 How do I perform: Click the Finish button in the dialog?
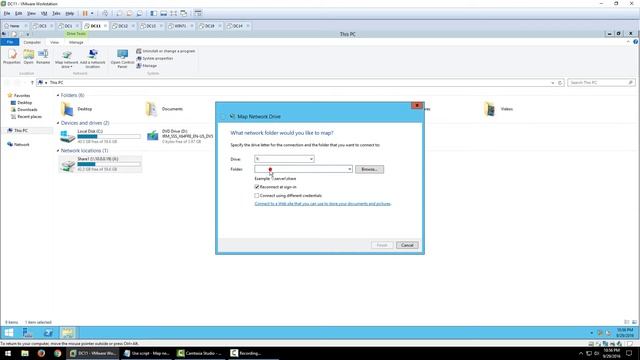(382, 245)
